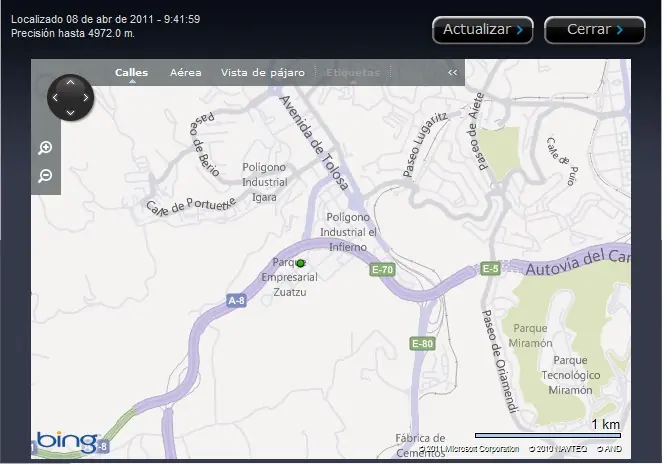Image resolution: width=668 pixels, height=464 pixels.
Task: Click the Actualizar button
Action: tap(483, 30)
